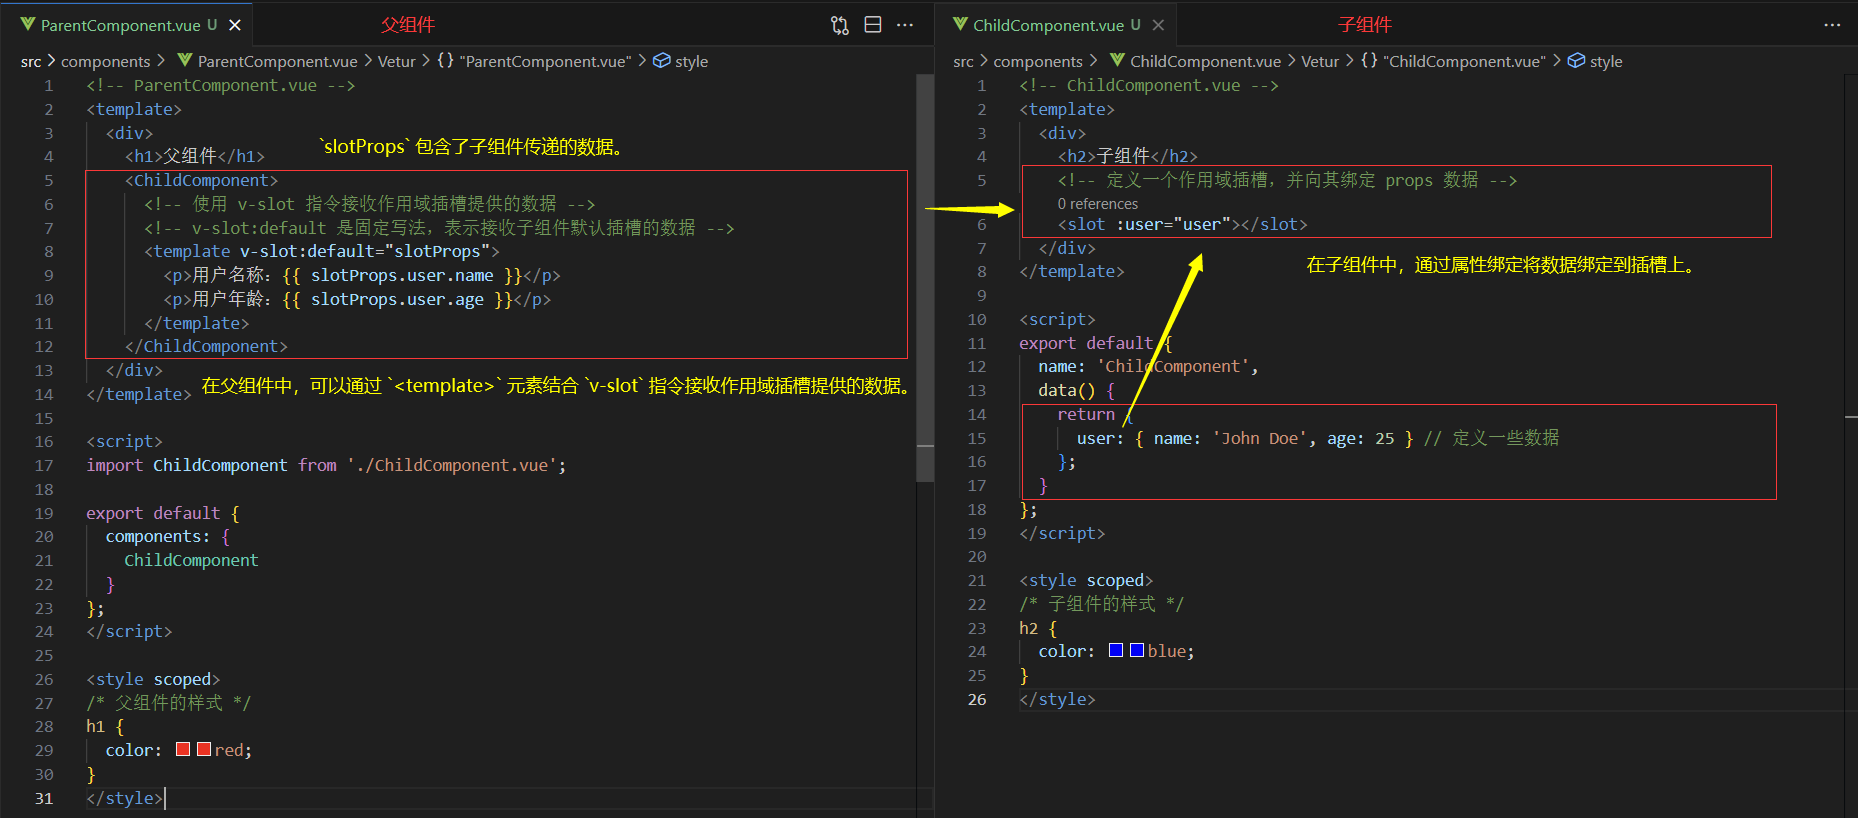Image resolution: width=1858 pixels, height=818 pixels.
Task: Open src breadcrumb in the right editor
Action: tap(963, 61)
